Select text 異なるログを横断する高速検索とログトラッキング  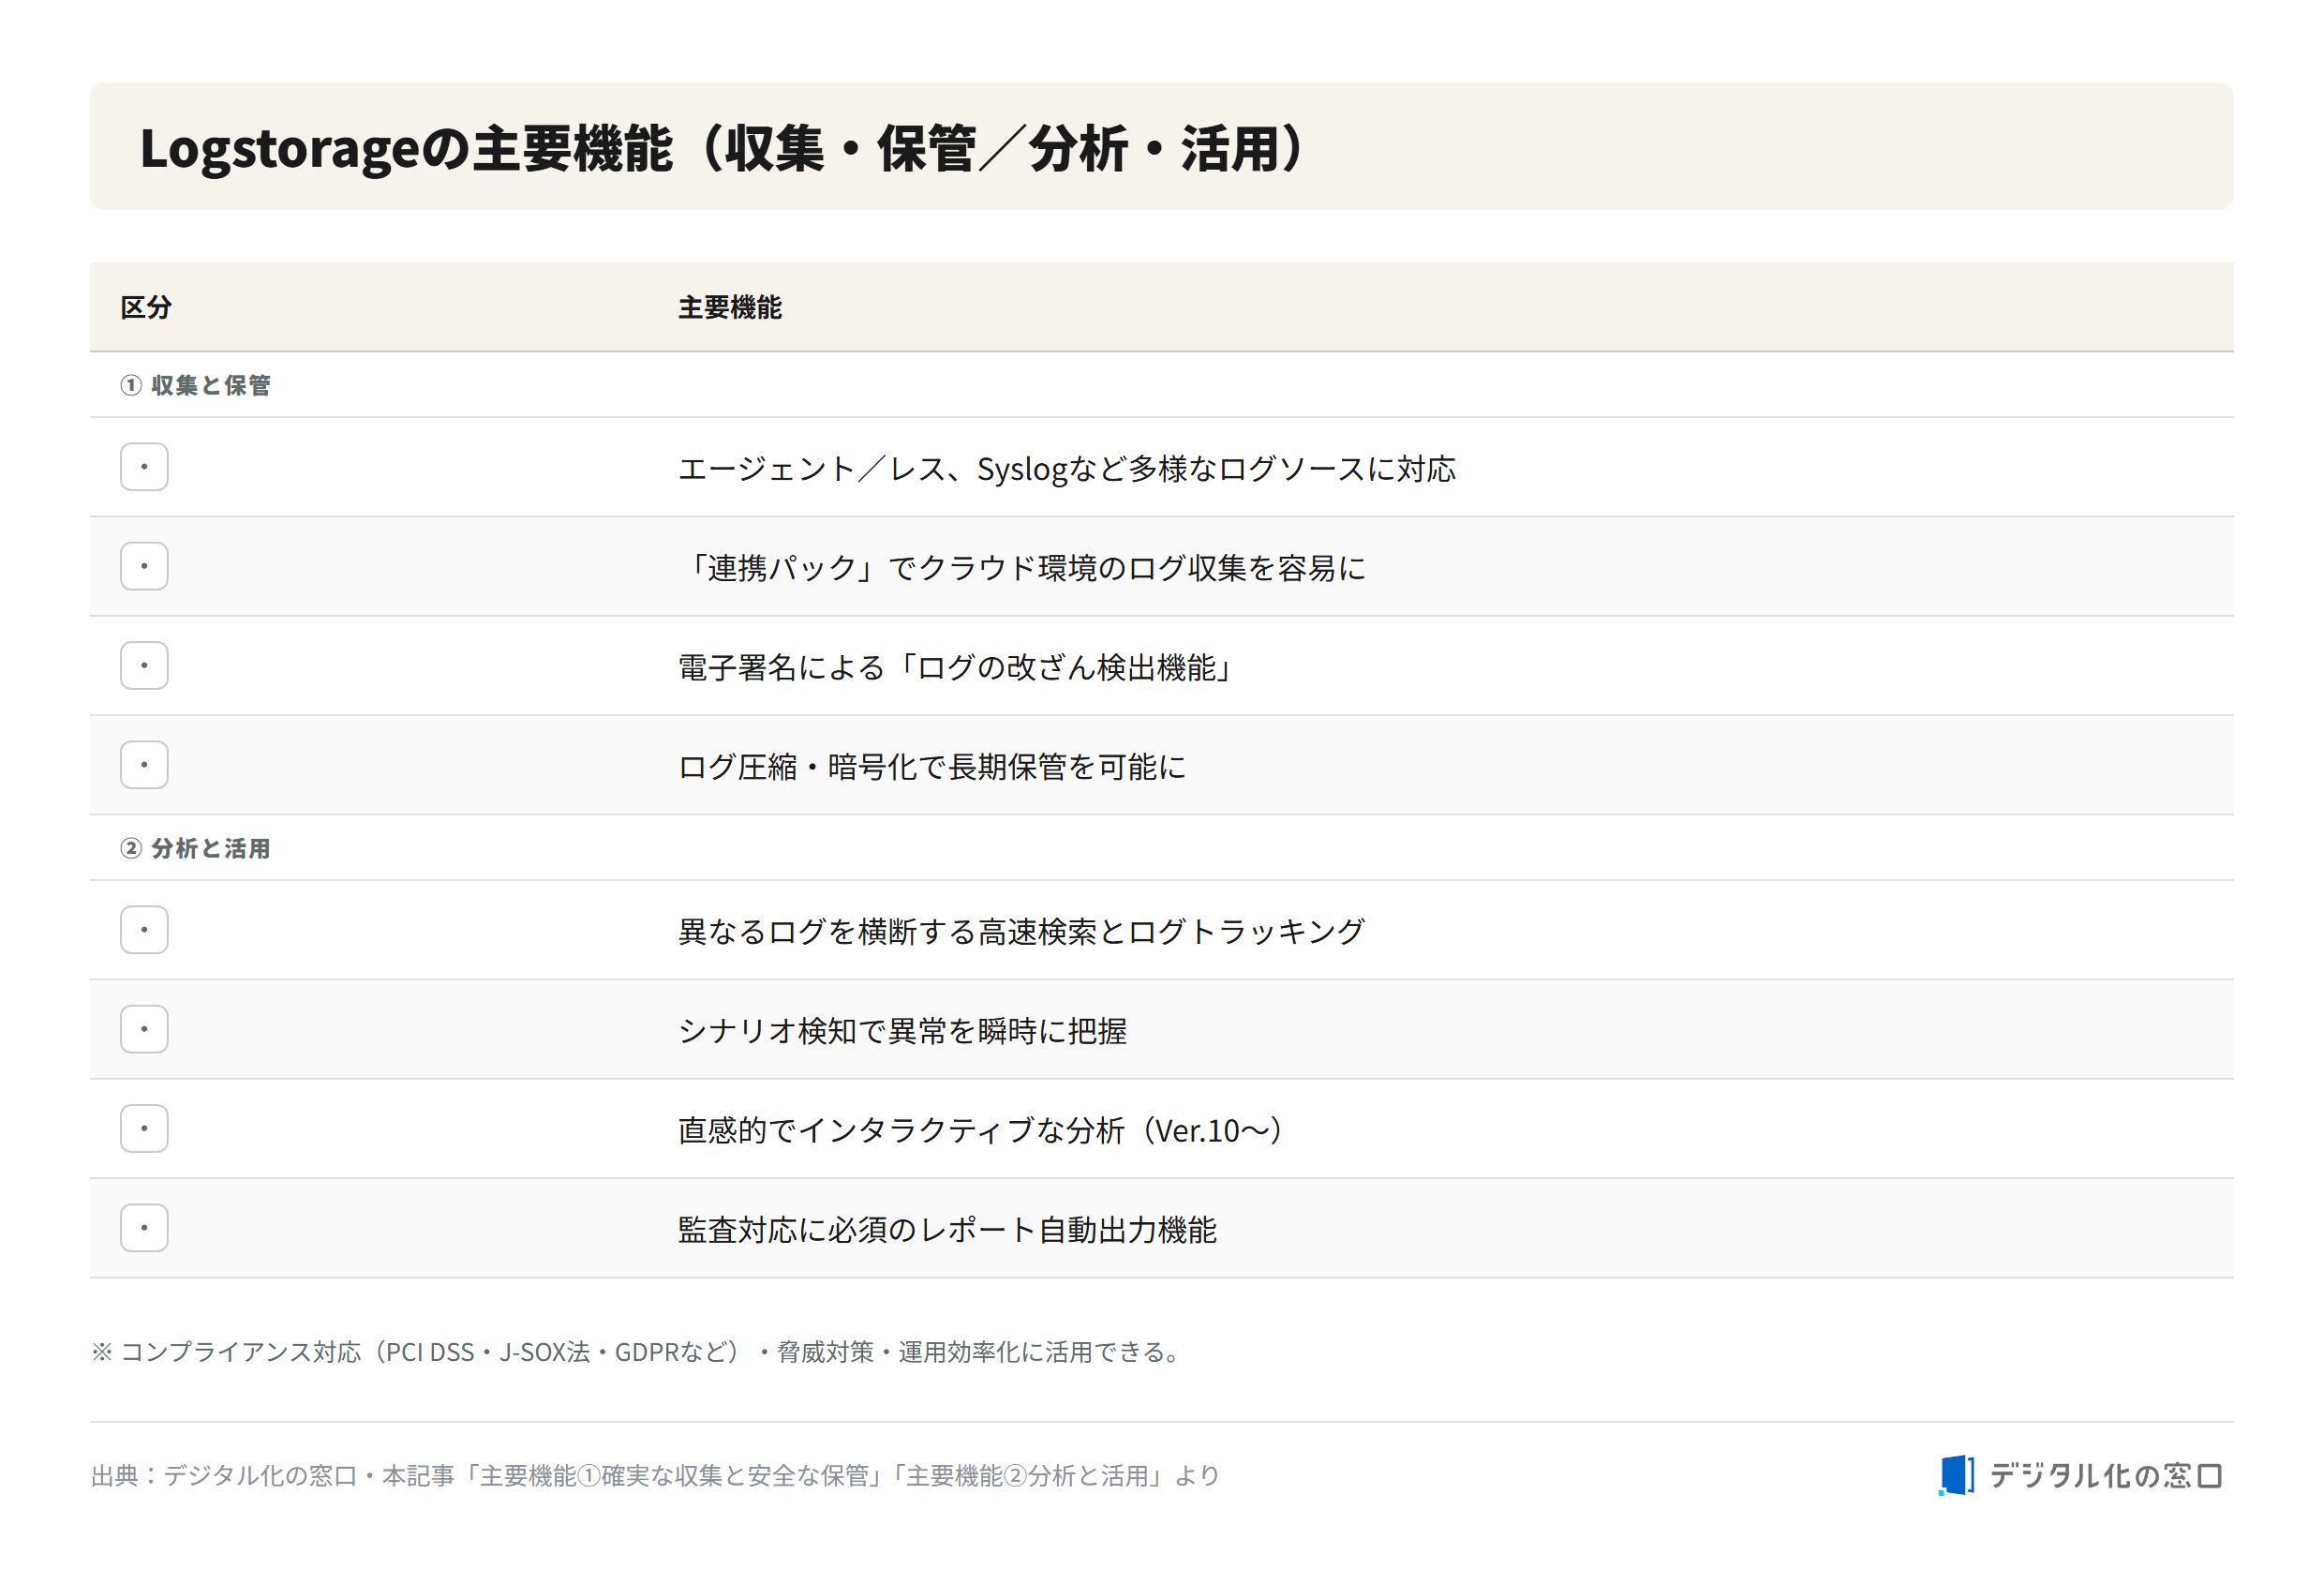coord(1022,932)
